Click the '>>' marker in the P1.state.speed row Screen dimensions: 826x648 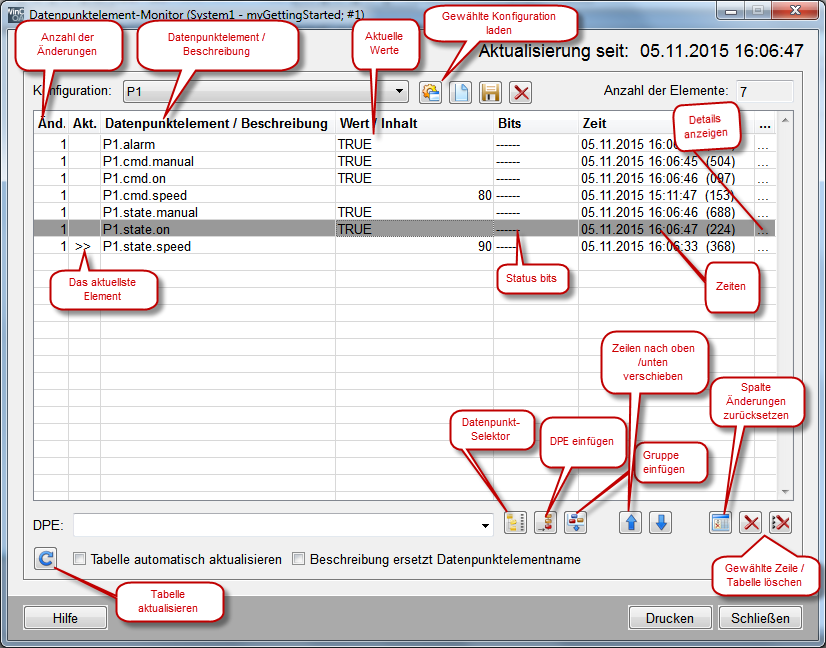point(83,246)
